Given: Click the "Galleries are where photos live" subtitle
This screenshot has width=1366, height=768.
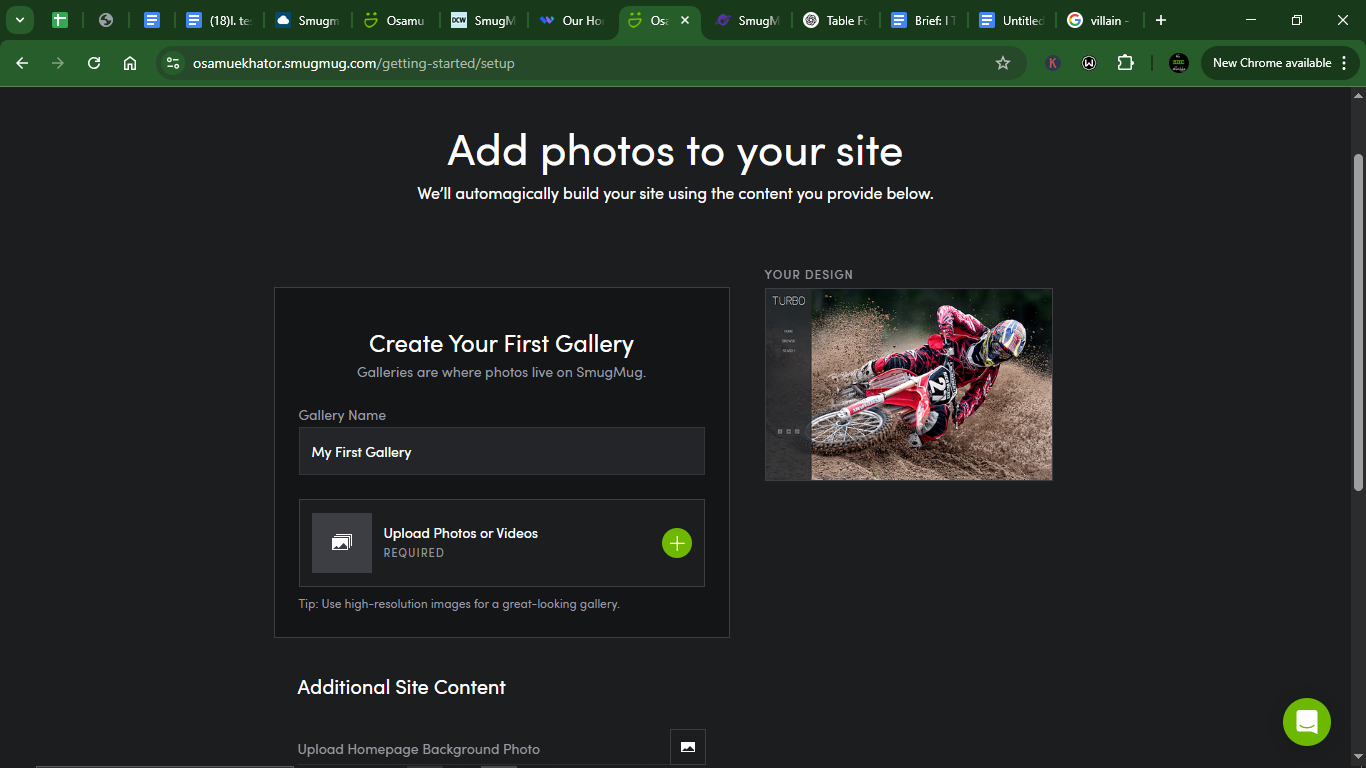Looking at the screenshot, I should click(x=502, y=372).
